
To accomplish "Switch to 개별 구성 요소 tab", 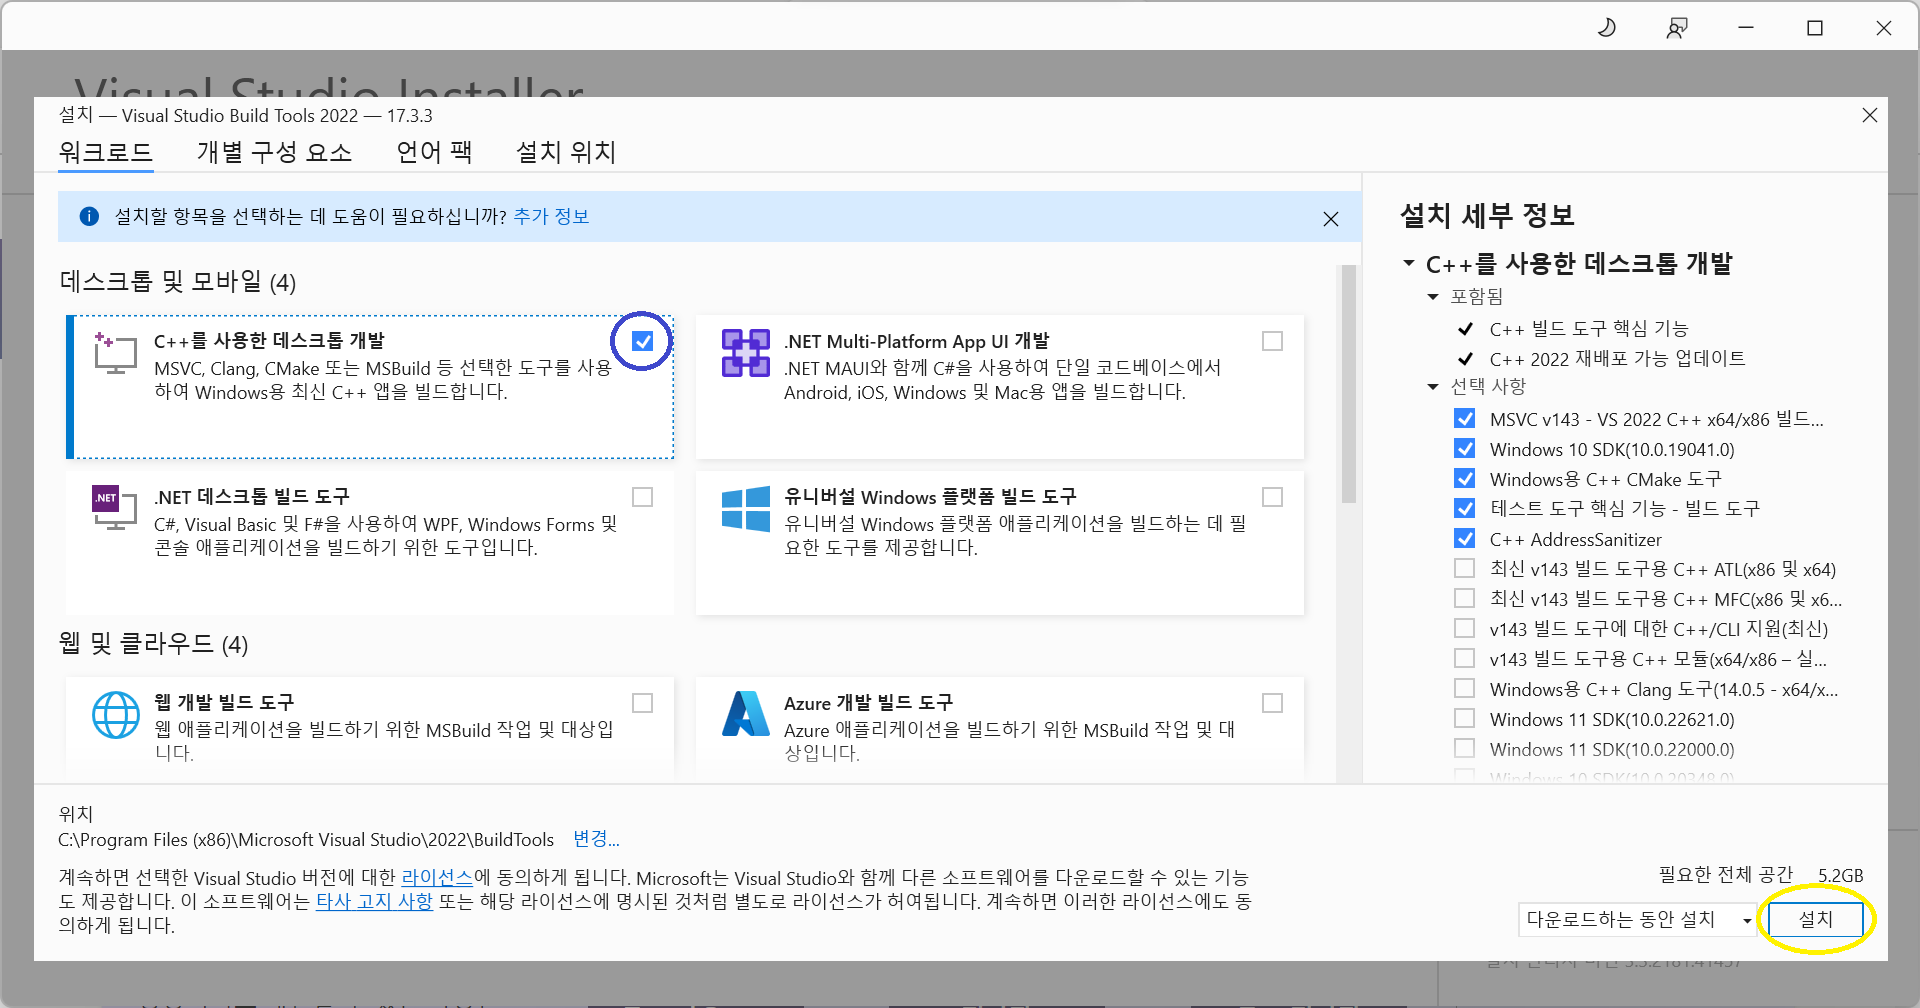I will click(x=274, y=152).
